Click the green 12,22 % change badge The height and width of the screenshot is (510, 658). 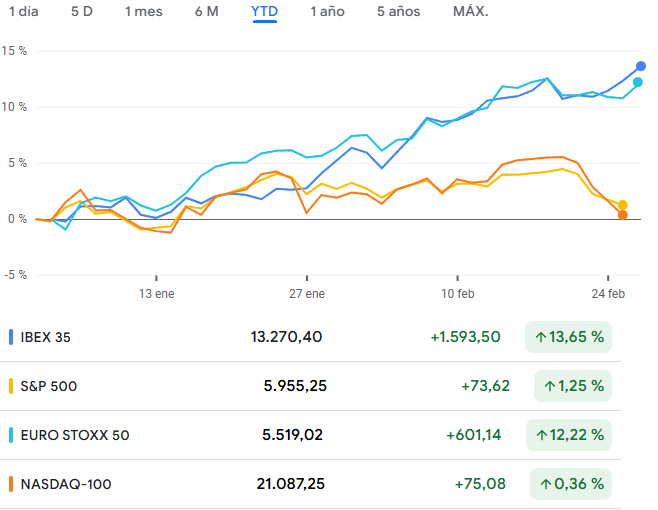[568, 435]
